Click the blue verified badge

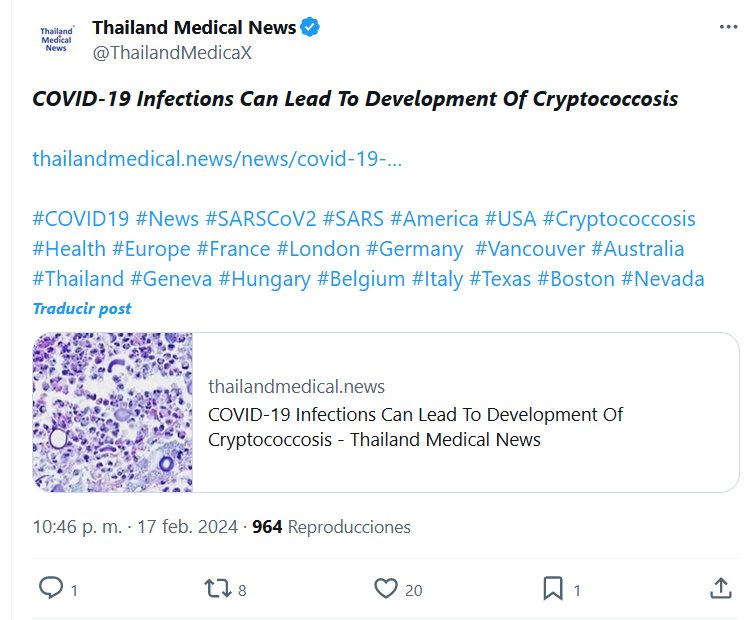coord(311,28)
